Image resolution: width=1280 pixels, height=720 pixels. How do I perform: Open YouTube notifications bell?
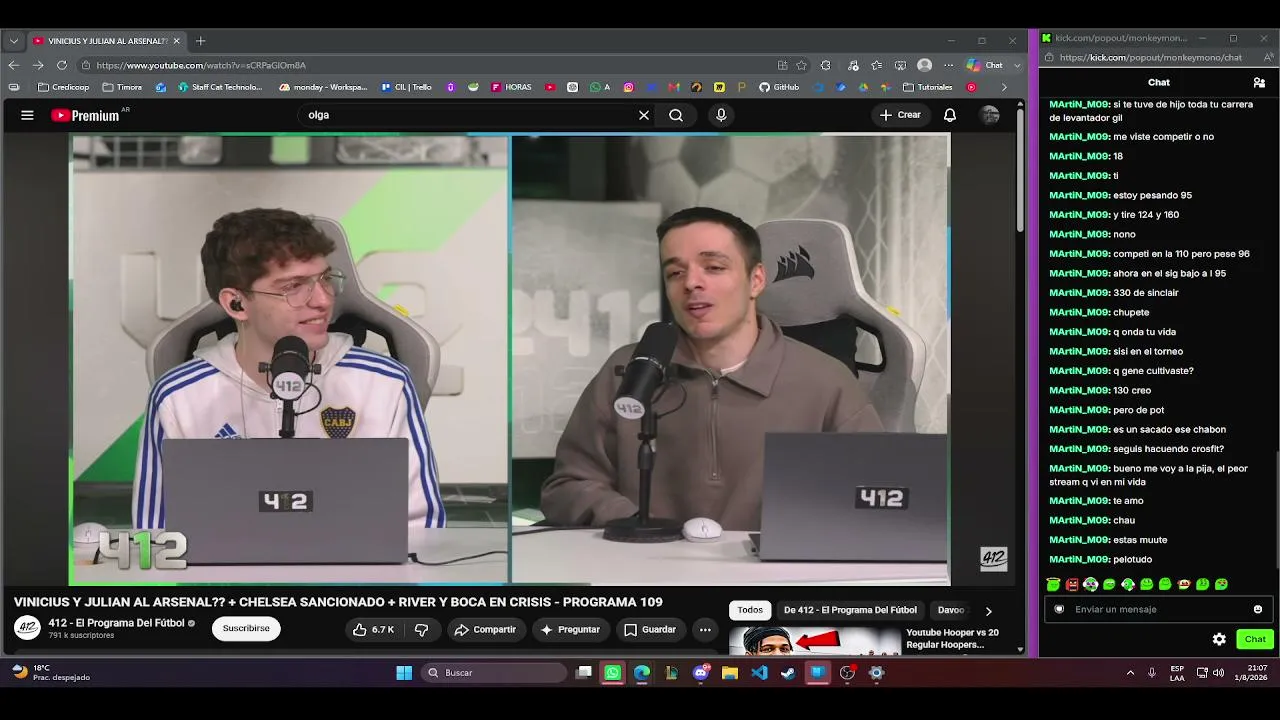coord(950,115)
